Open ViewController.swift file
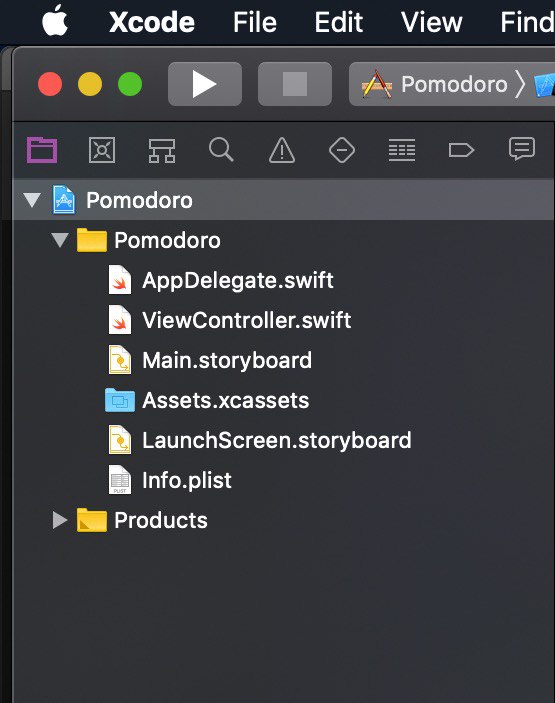This screenshot has width=555, height=703. pyautogui.click(x=247, y=320)
